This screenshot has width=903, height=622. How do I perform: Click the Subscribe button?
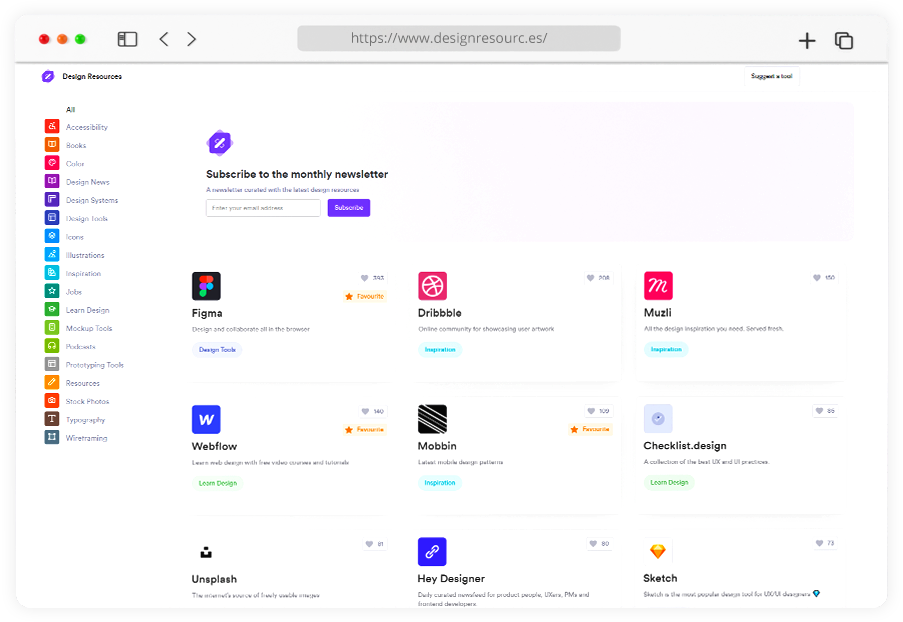point(349,208)
